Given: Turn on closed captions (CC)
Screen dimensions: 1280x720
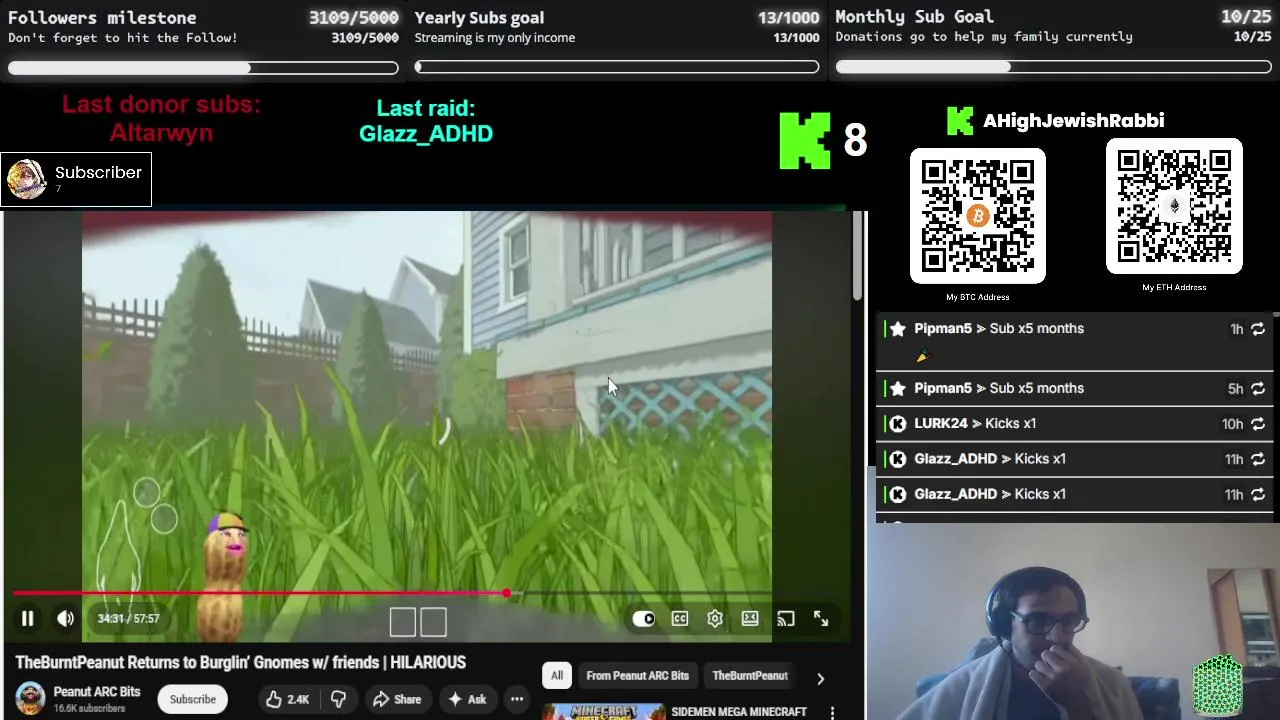Looking at the screenshot, I should (680, 619).
